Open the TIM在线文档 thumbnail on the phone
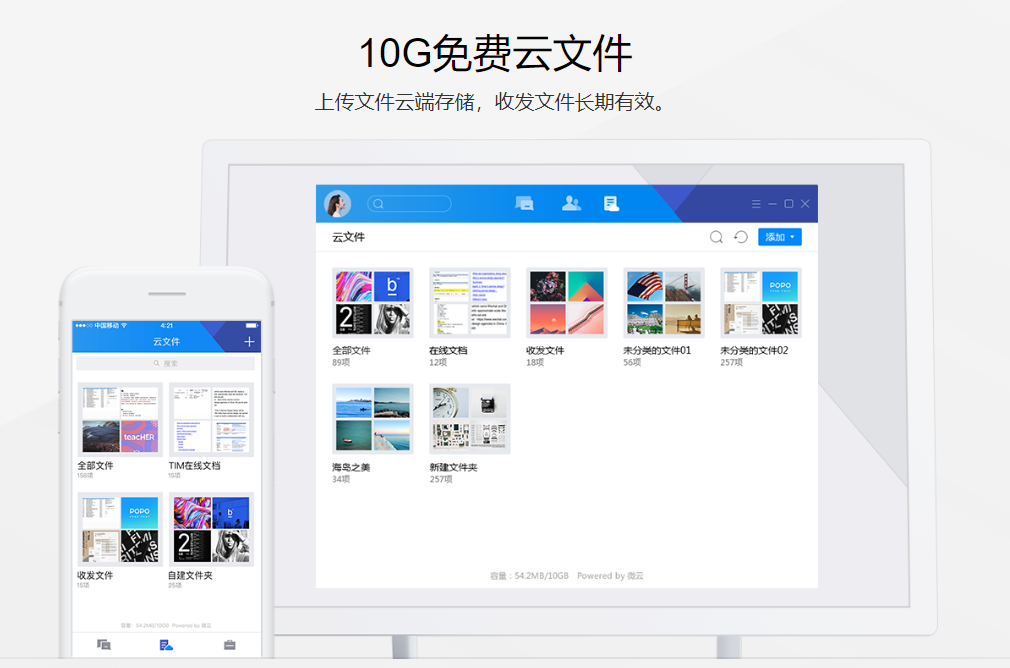1010x668 pixels. pyautogui.click(x=211, y=419)
